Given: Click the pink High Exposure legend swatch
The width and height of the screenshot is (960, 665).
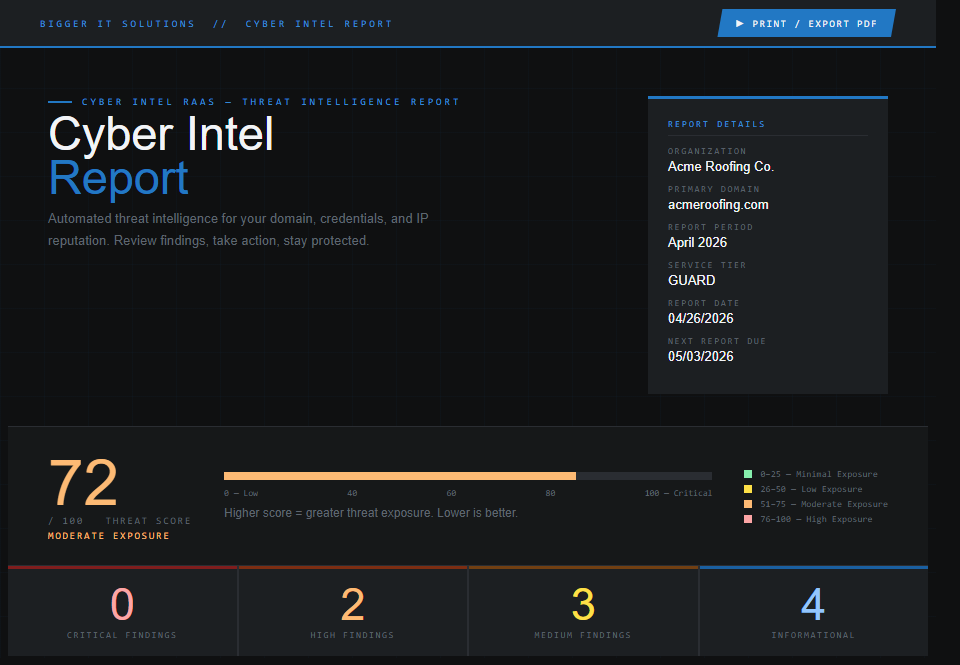Looking at the screenshot, I should [x=748, y=519].
